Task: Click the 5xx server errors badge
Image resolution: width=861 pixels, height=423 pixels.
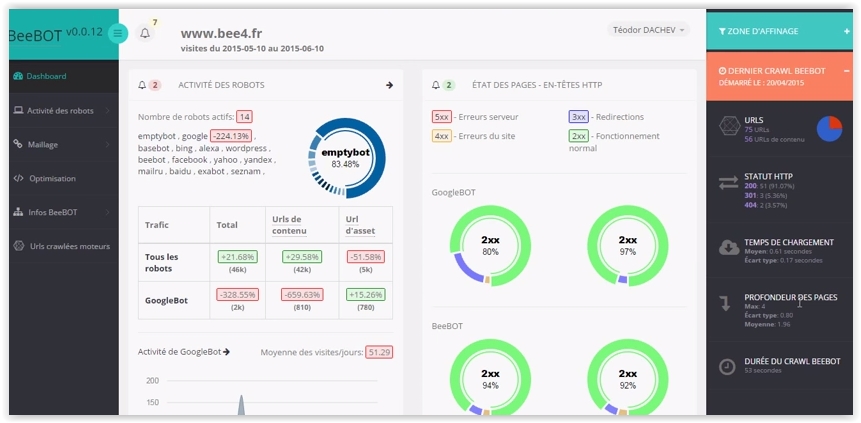Action: [442, 116]
